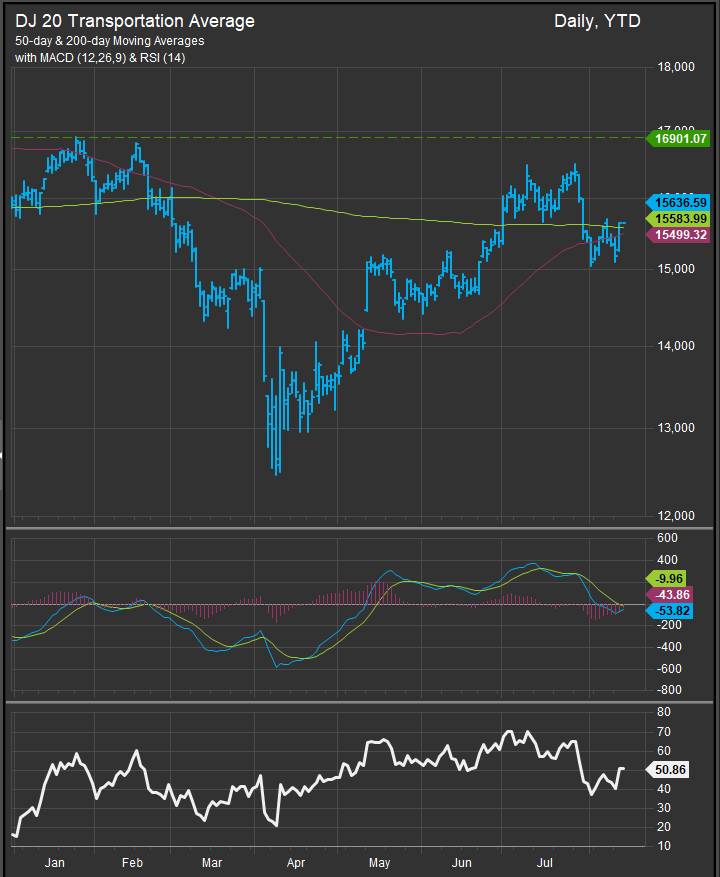Select the 15583.99 200-day average tag
The image size is (720, 877).
tap(681, 218)
